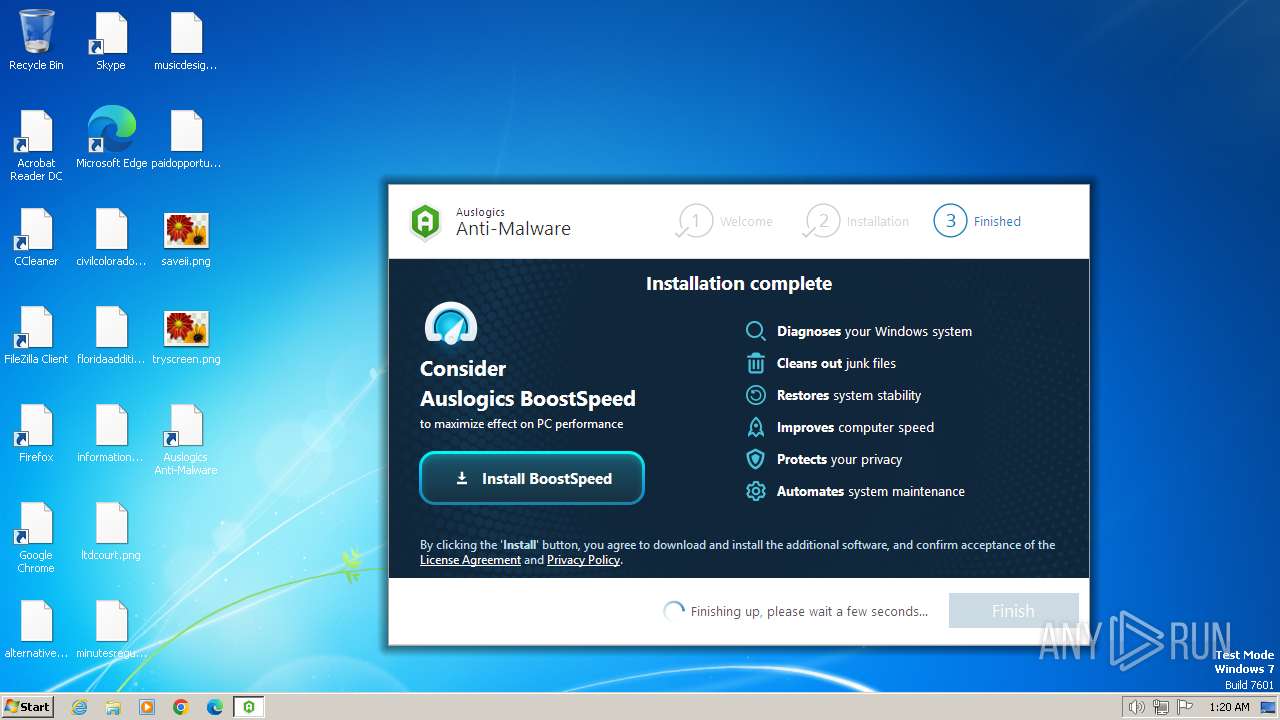Open the License Agreement link
The image size is (1280, 720).
470,560
